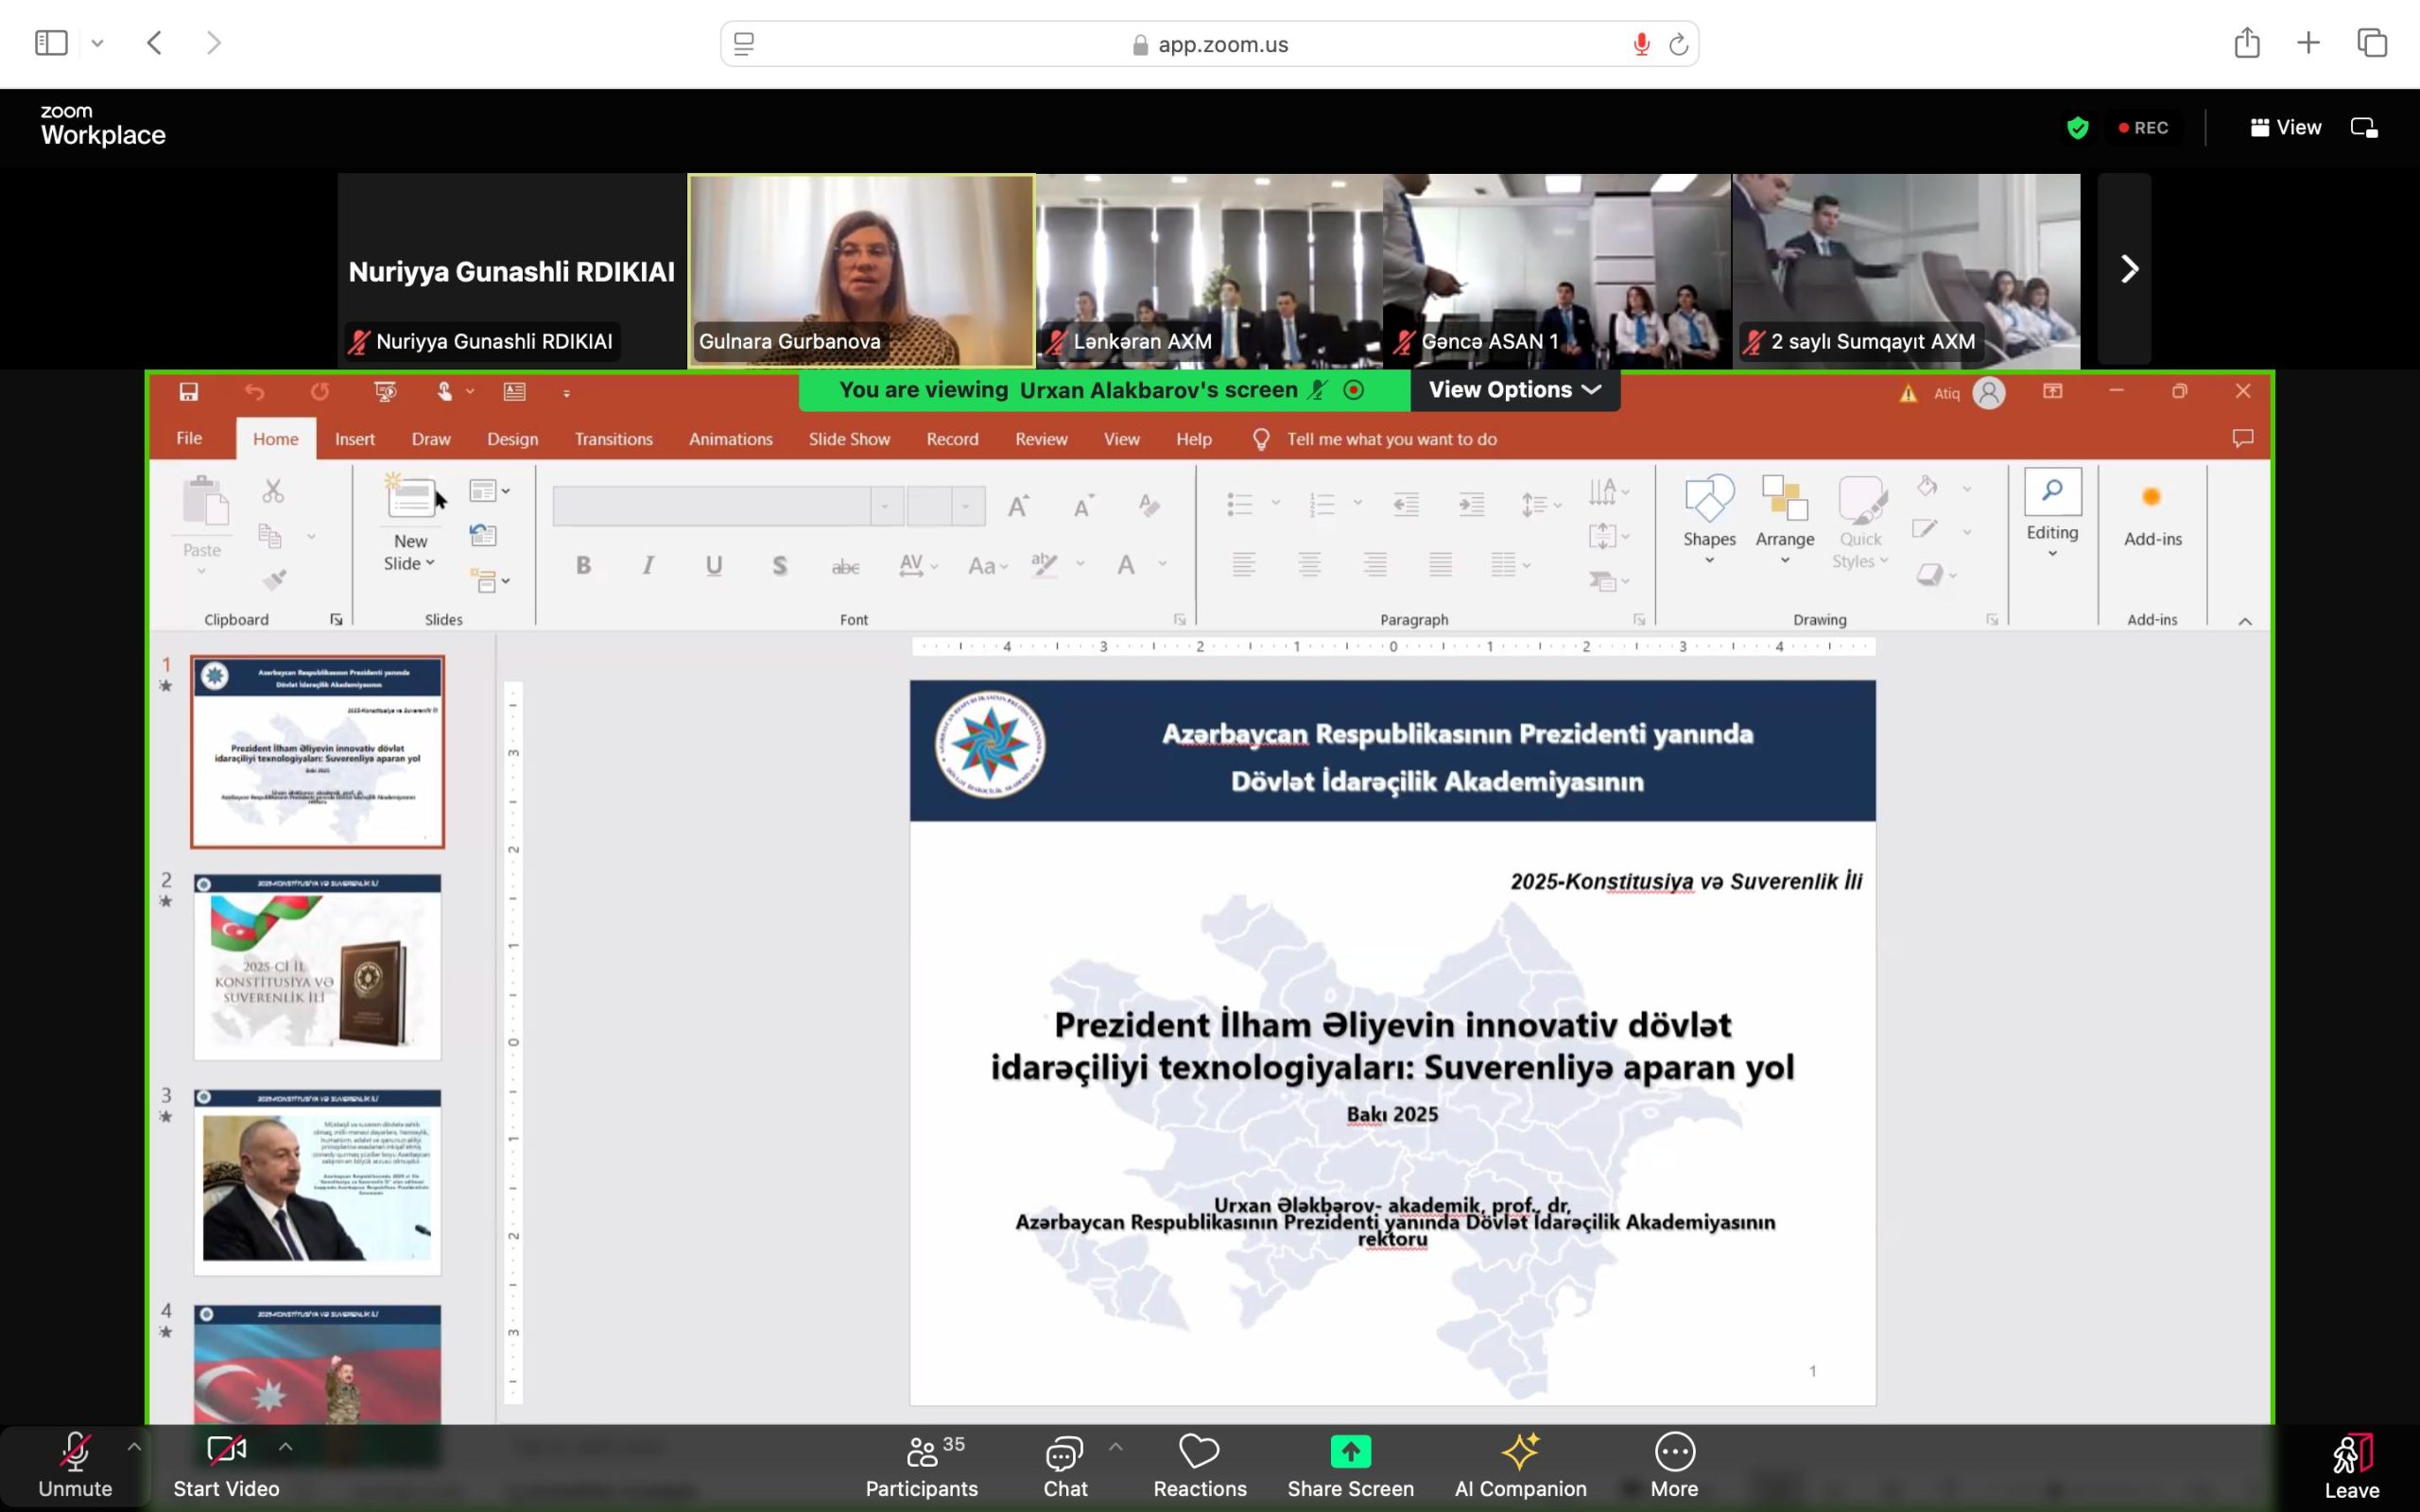
Task: Apply bold formatting with the Bold icon
Action: pyautogui.click(x=583, y=565)
